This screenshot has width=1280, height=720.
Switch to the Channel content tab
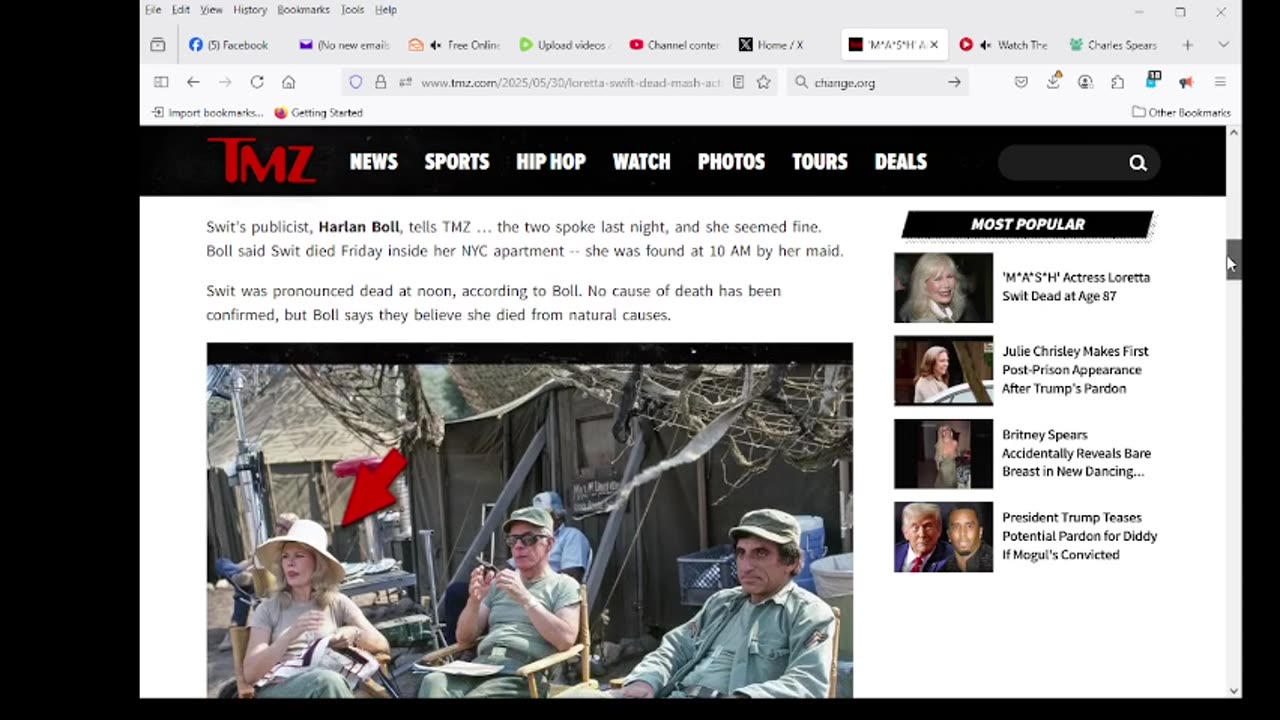[675, 45]
